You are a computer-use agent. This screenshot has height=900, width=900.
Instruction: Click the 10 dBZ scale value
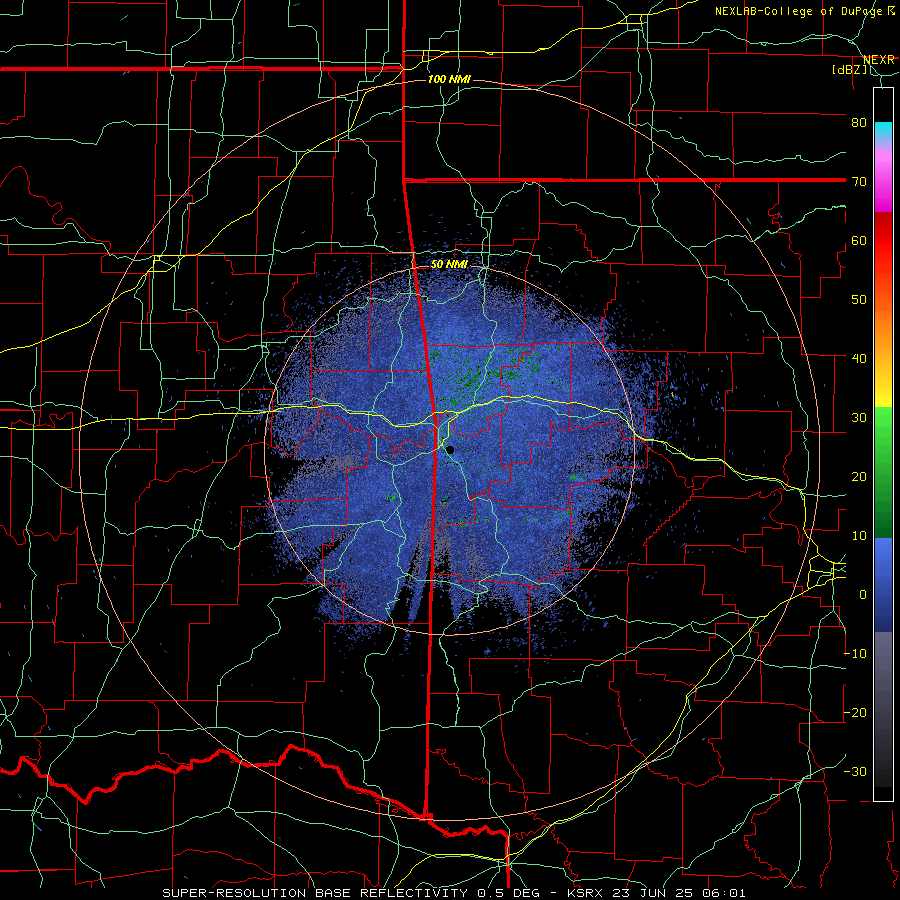click(x=859, y=536)
